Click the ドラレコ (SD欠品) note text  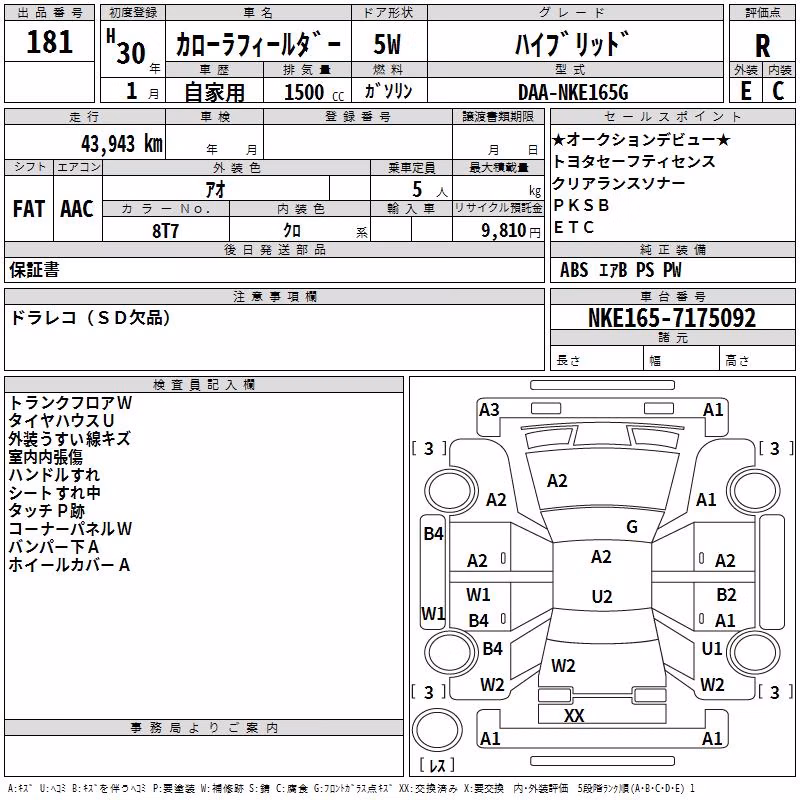tap(90, 318)
